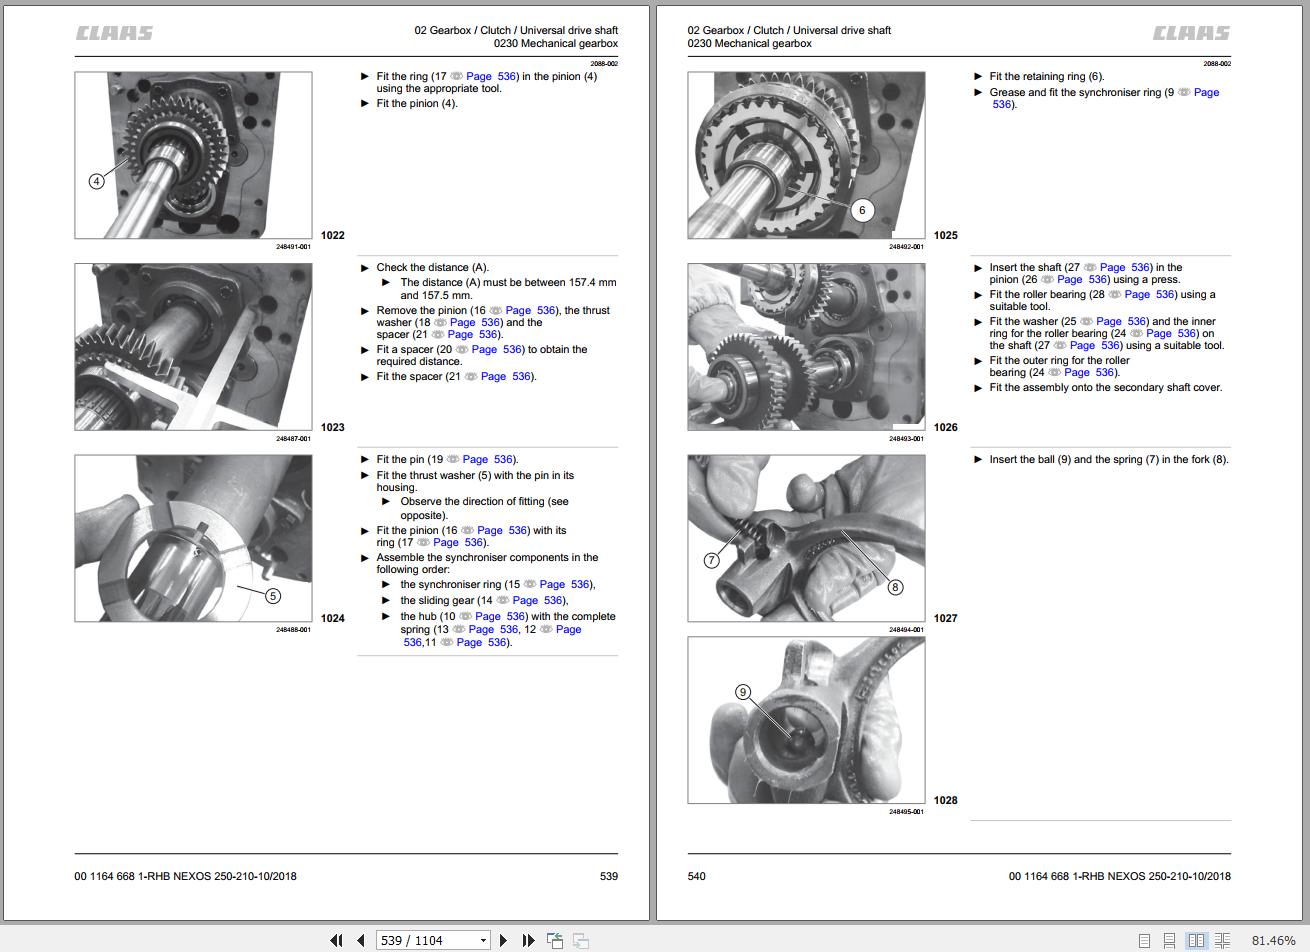This screenshot has height=952, width=1310.
Task: Open Page 536 link for spacer 20
Action: tap(497, 349)
